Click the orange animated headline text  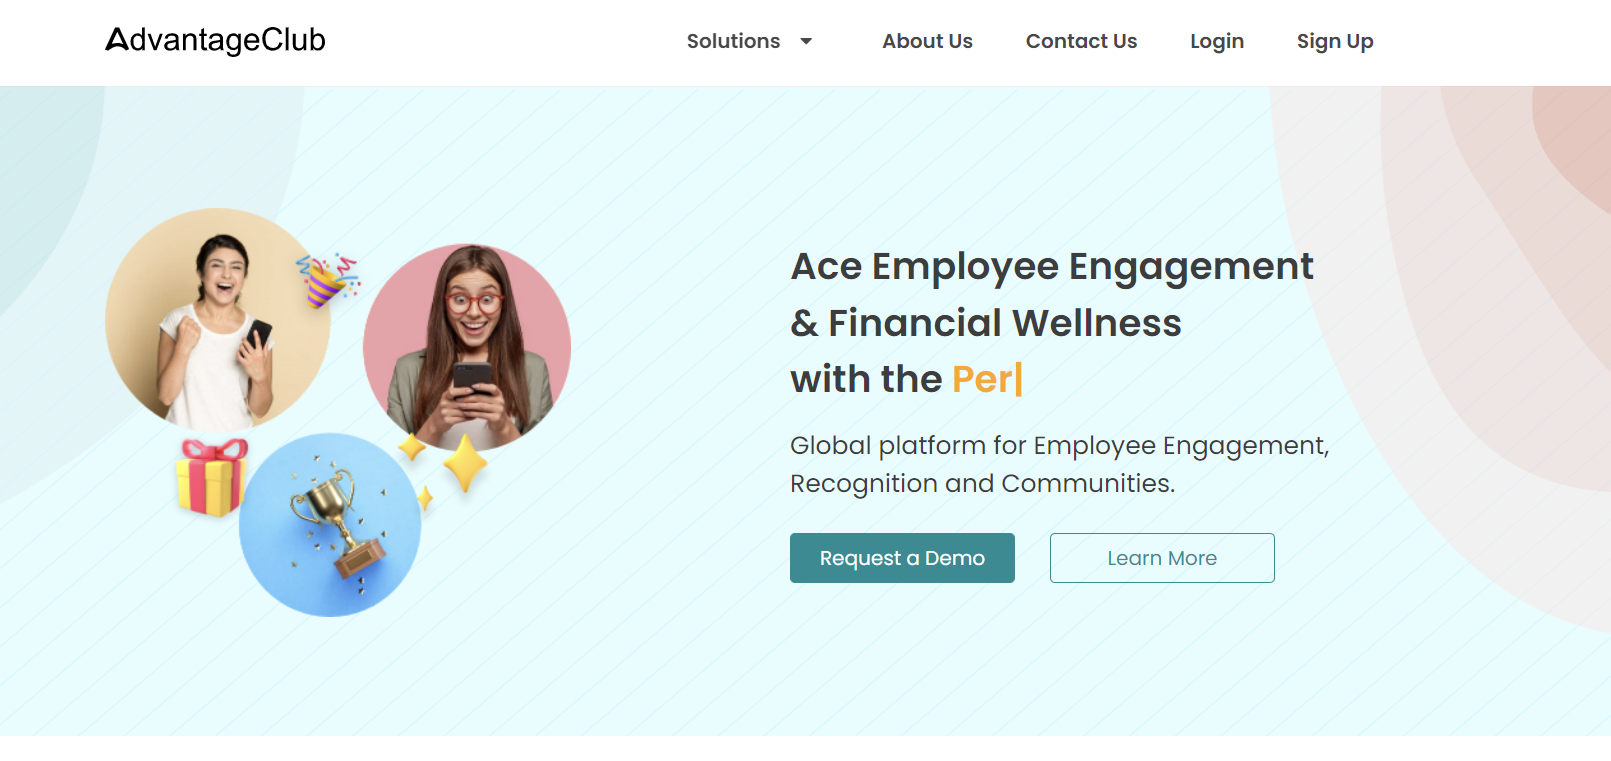pos(982,380)
